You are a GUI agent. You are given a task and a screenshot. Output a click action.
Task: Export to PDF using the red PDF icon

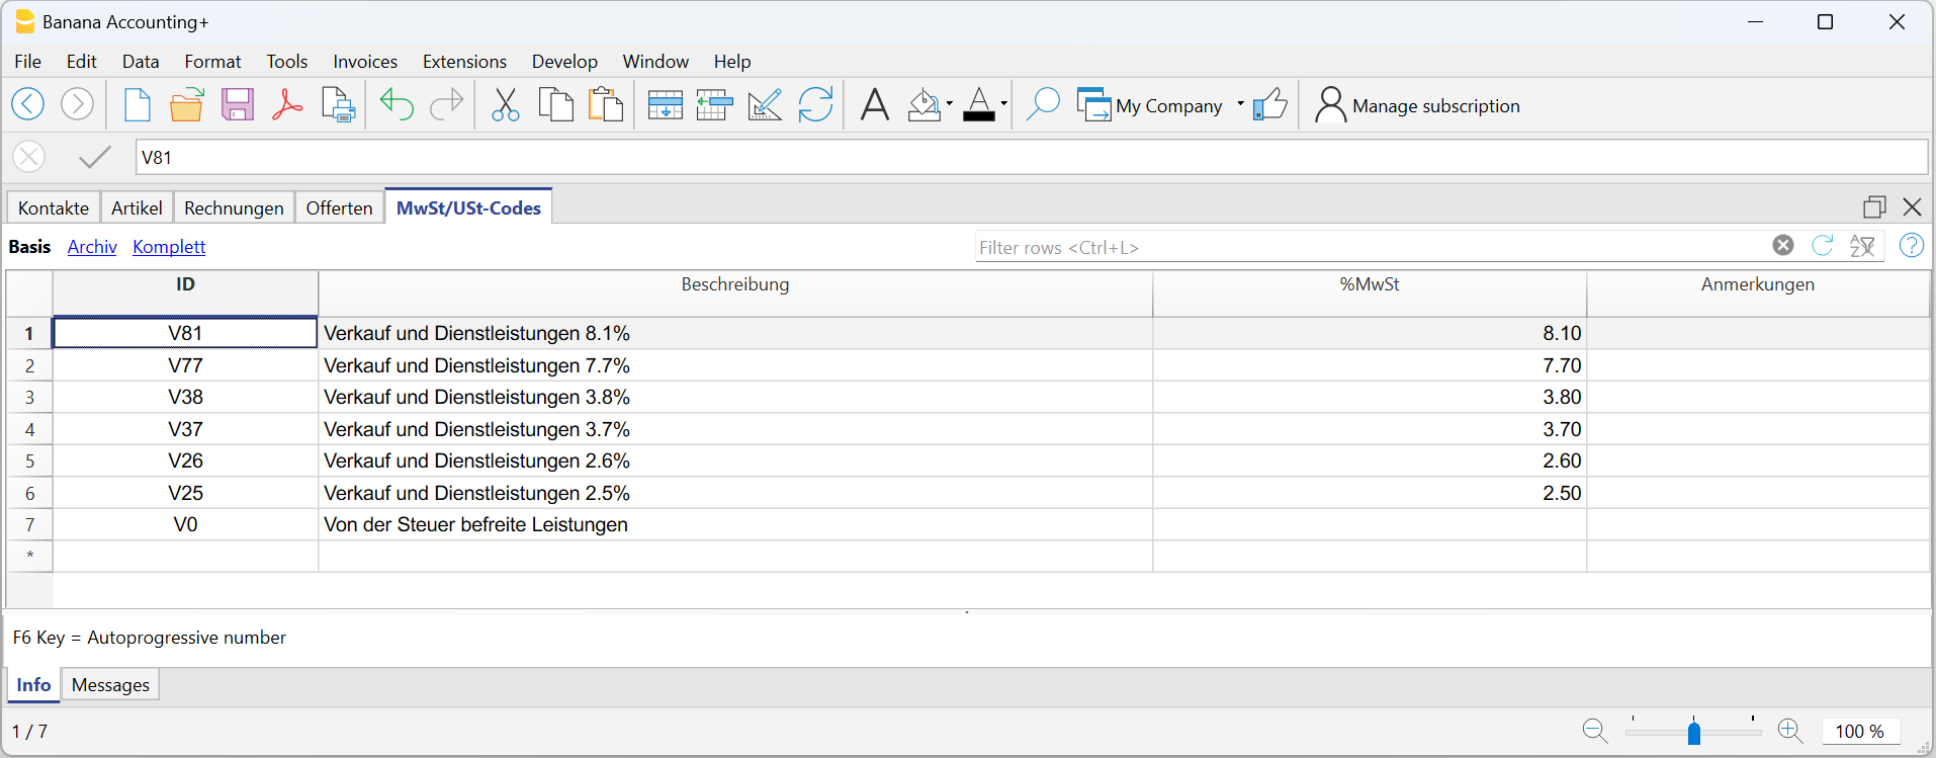tap(287, 104)
